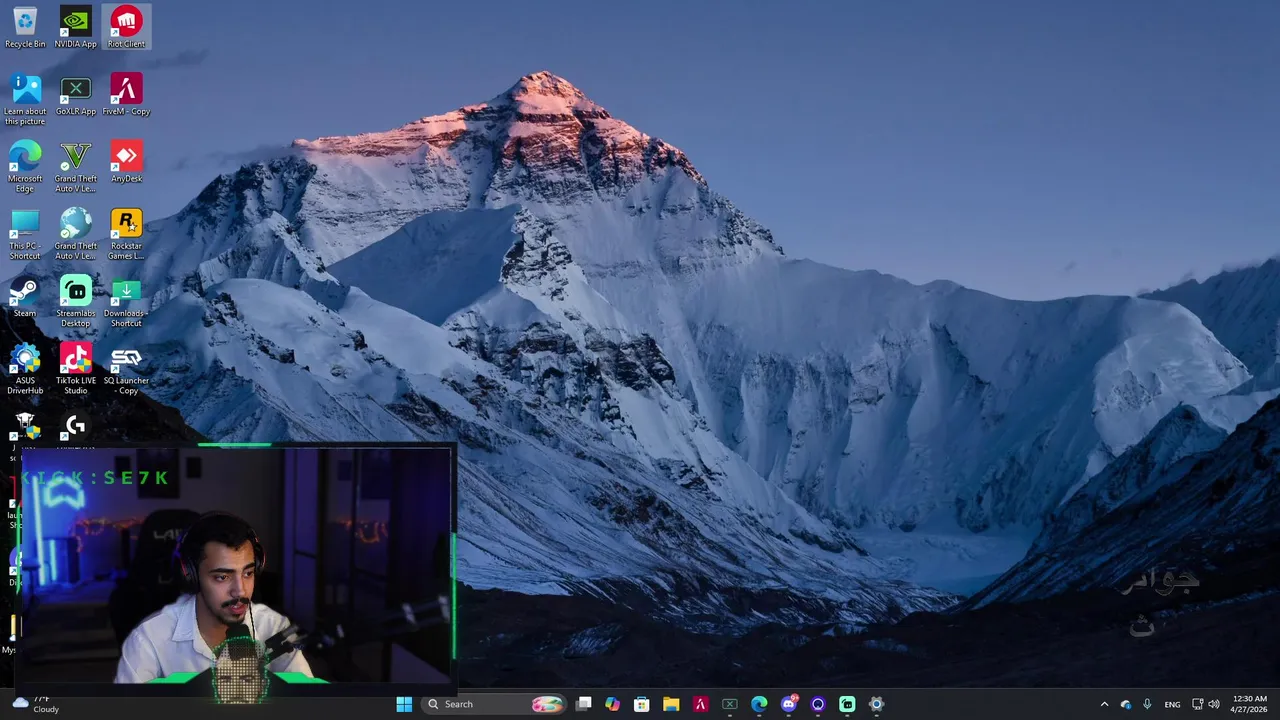Image resolution: width=1280 pixels, height=720 pixels.
Task: Select the Riot Client desktop icon
Action: [x=126, y=28]
